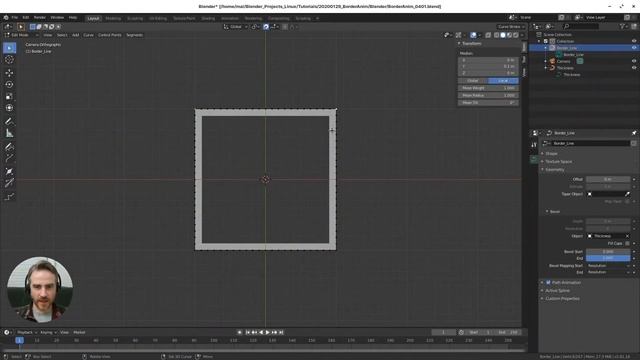640x360 pixels.
Task: Click the Play Reverse timeline button
Action: pos(261,333)
